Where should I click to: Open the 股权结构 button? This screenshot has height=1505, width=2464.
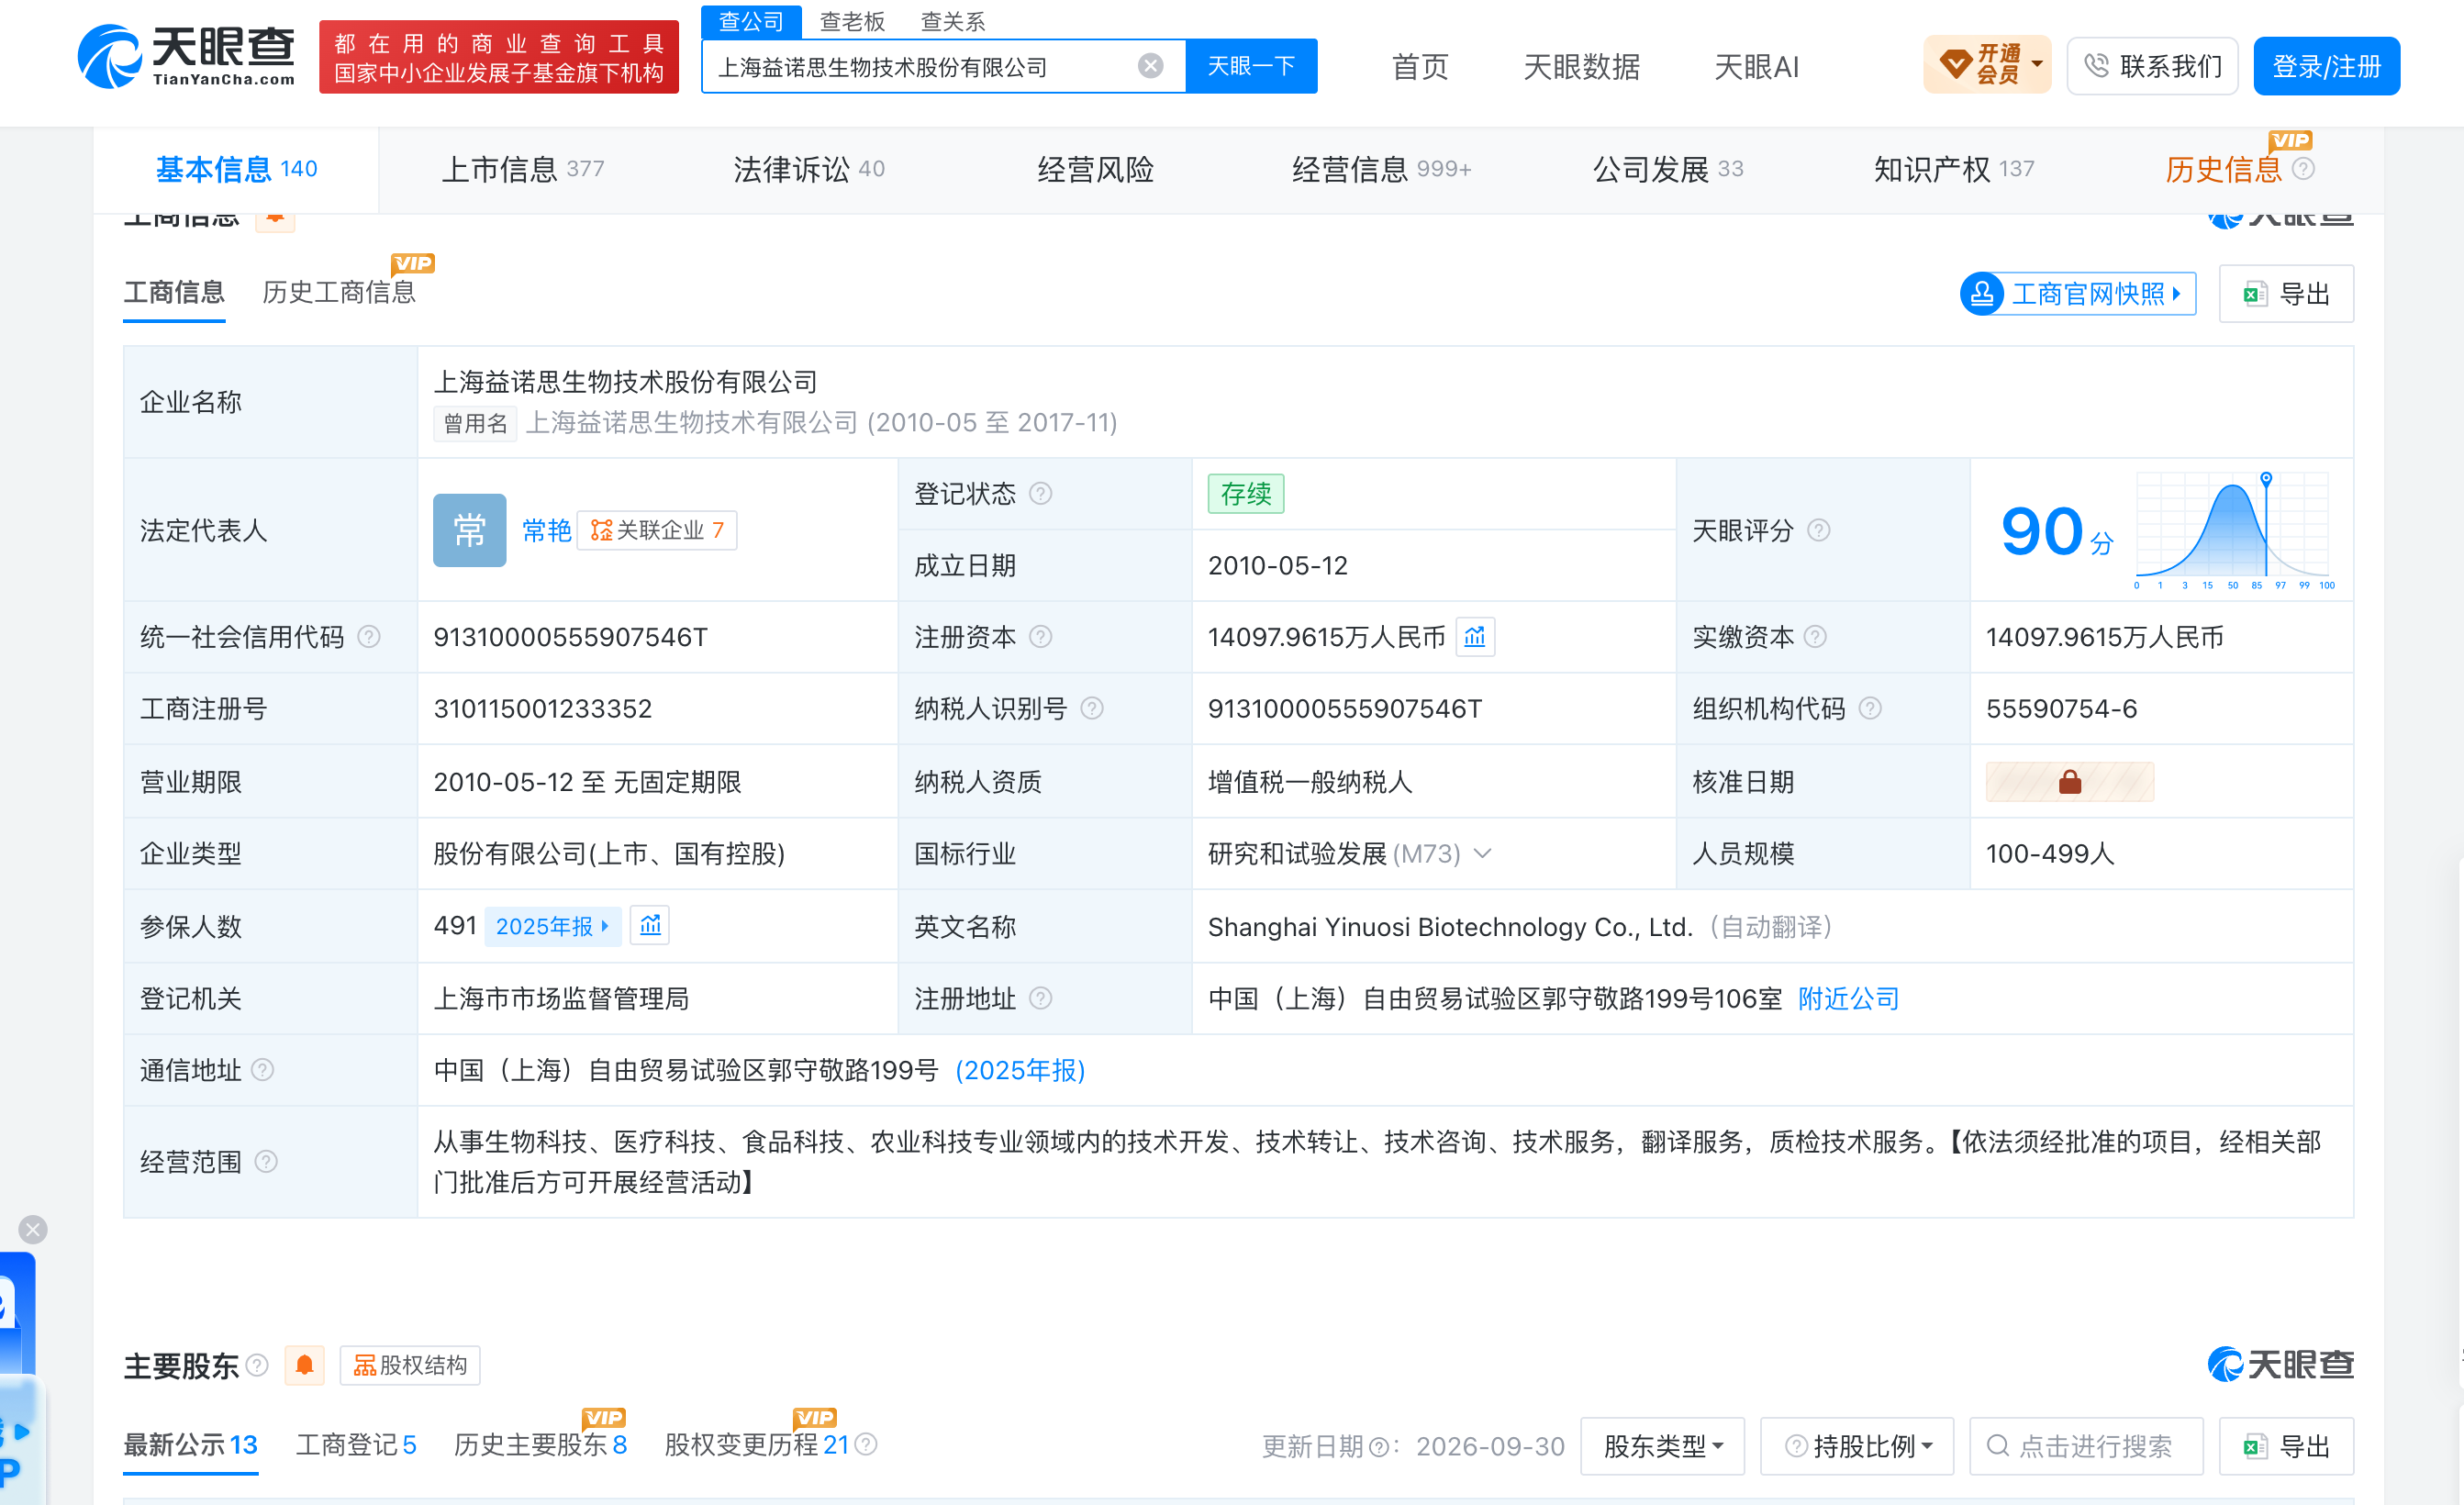(x=410, y=1365)
